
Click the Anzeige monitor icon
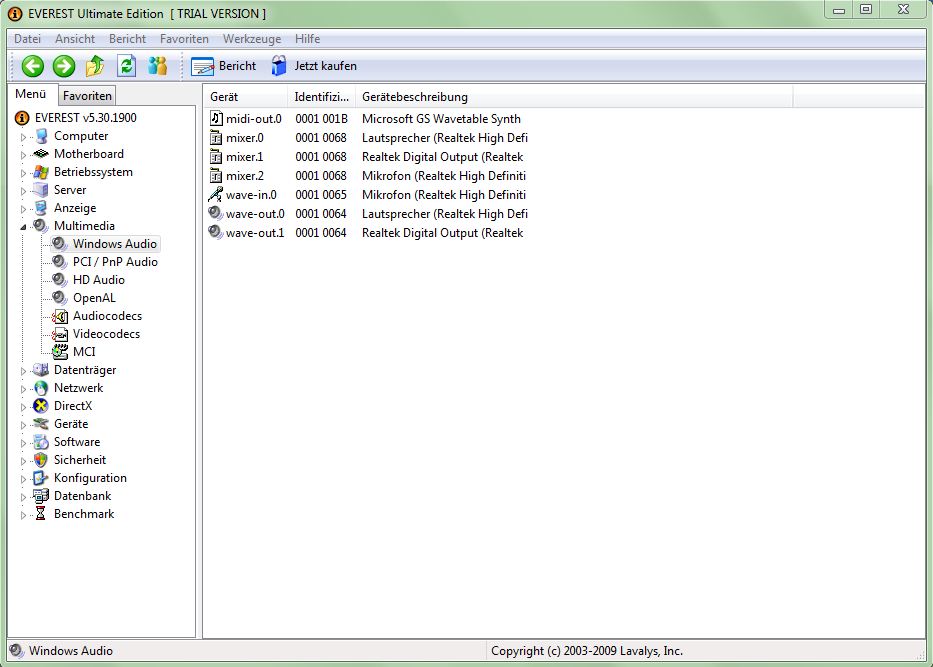click(x=41, y=208)
